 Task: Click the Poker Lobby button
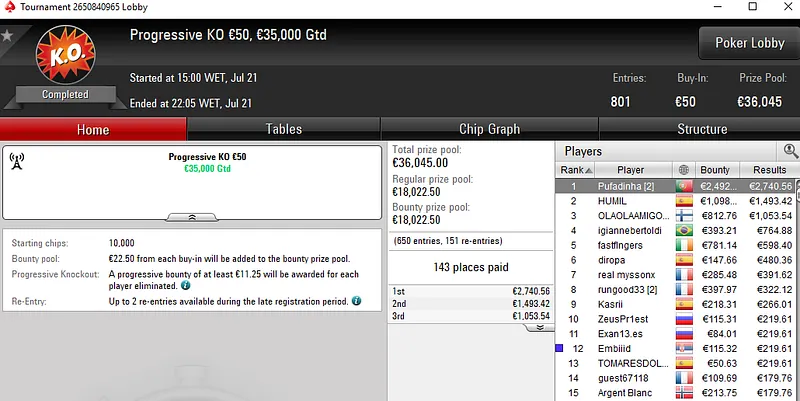coord(748,43)
